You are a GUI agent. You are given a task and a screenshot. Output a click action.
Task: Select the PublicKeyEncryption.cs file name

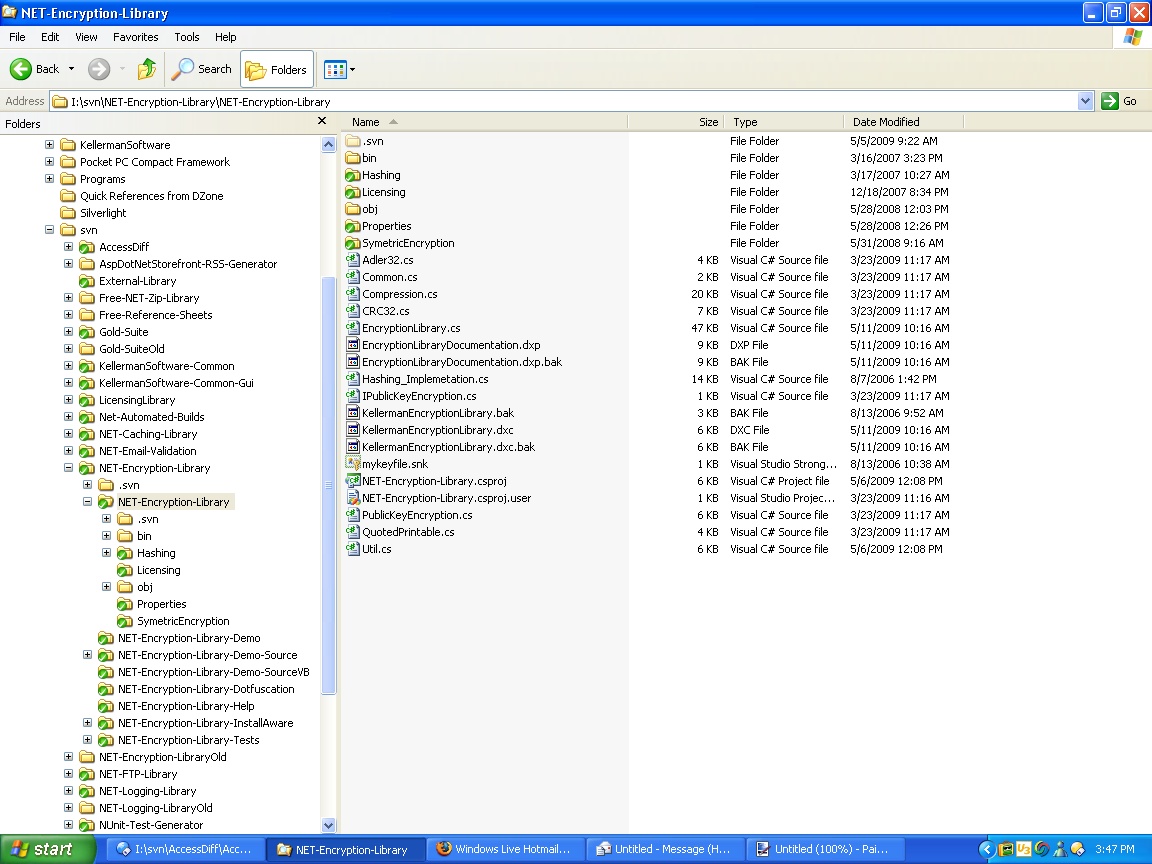[x=417, y=515]
